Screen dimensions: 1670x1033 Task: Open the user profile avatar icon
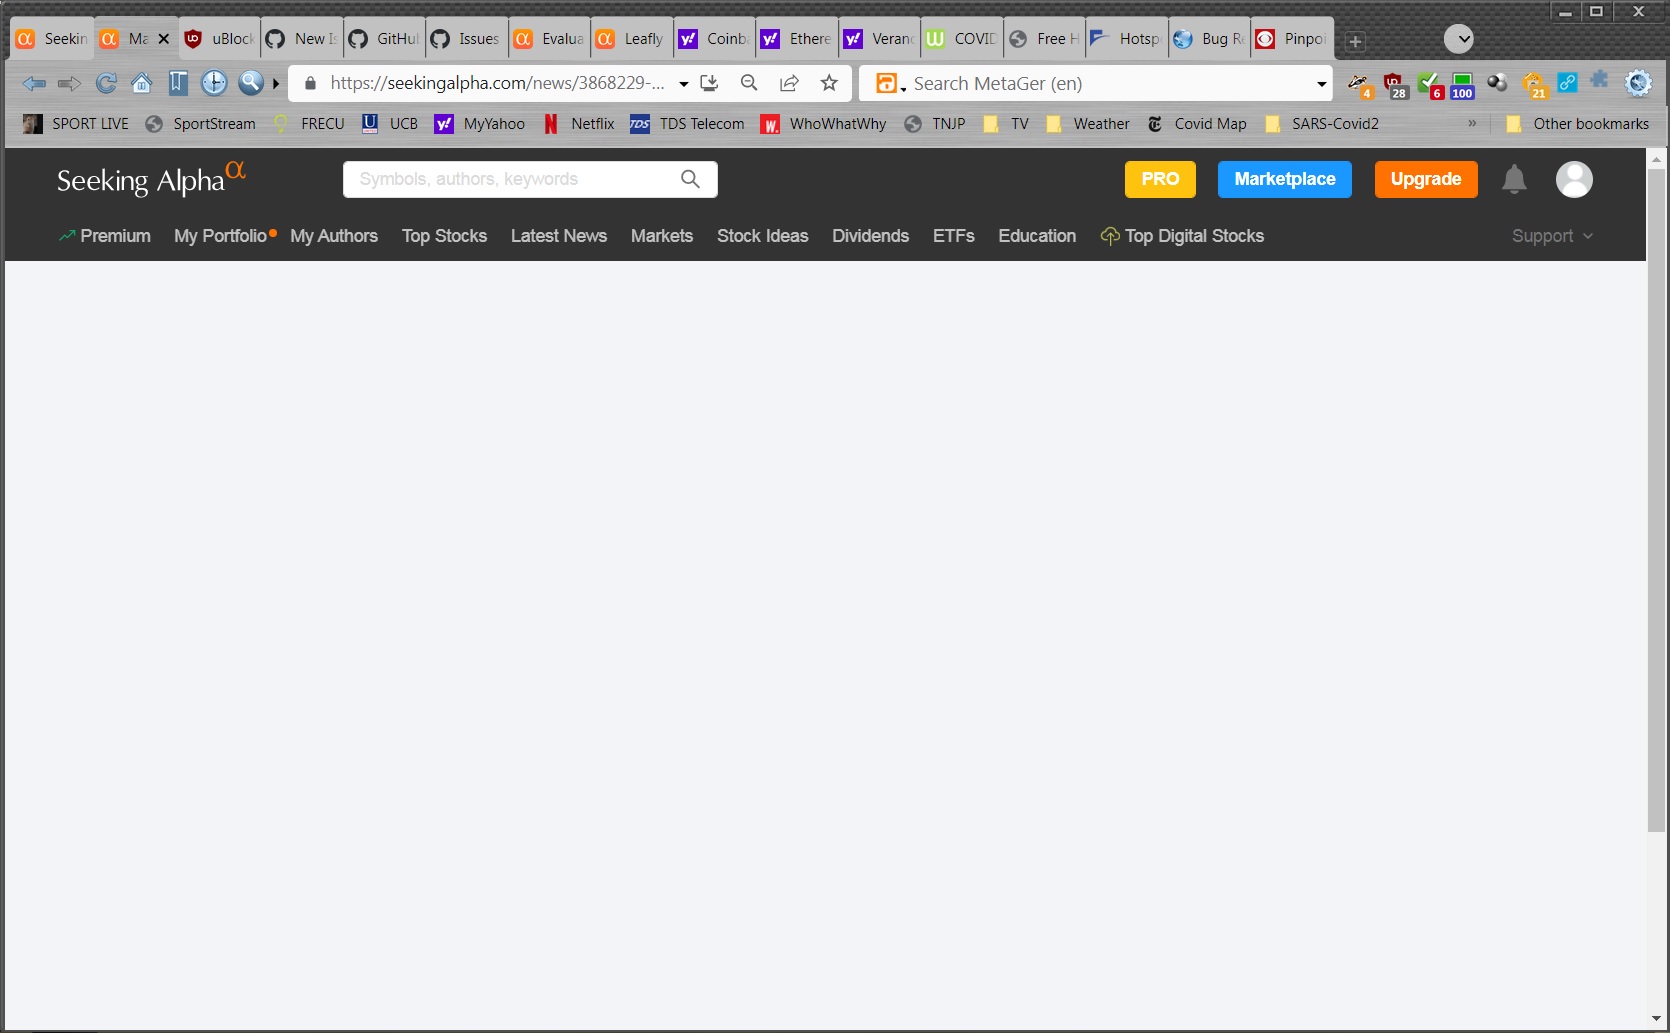pos(1574,179)
